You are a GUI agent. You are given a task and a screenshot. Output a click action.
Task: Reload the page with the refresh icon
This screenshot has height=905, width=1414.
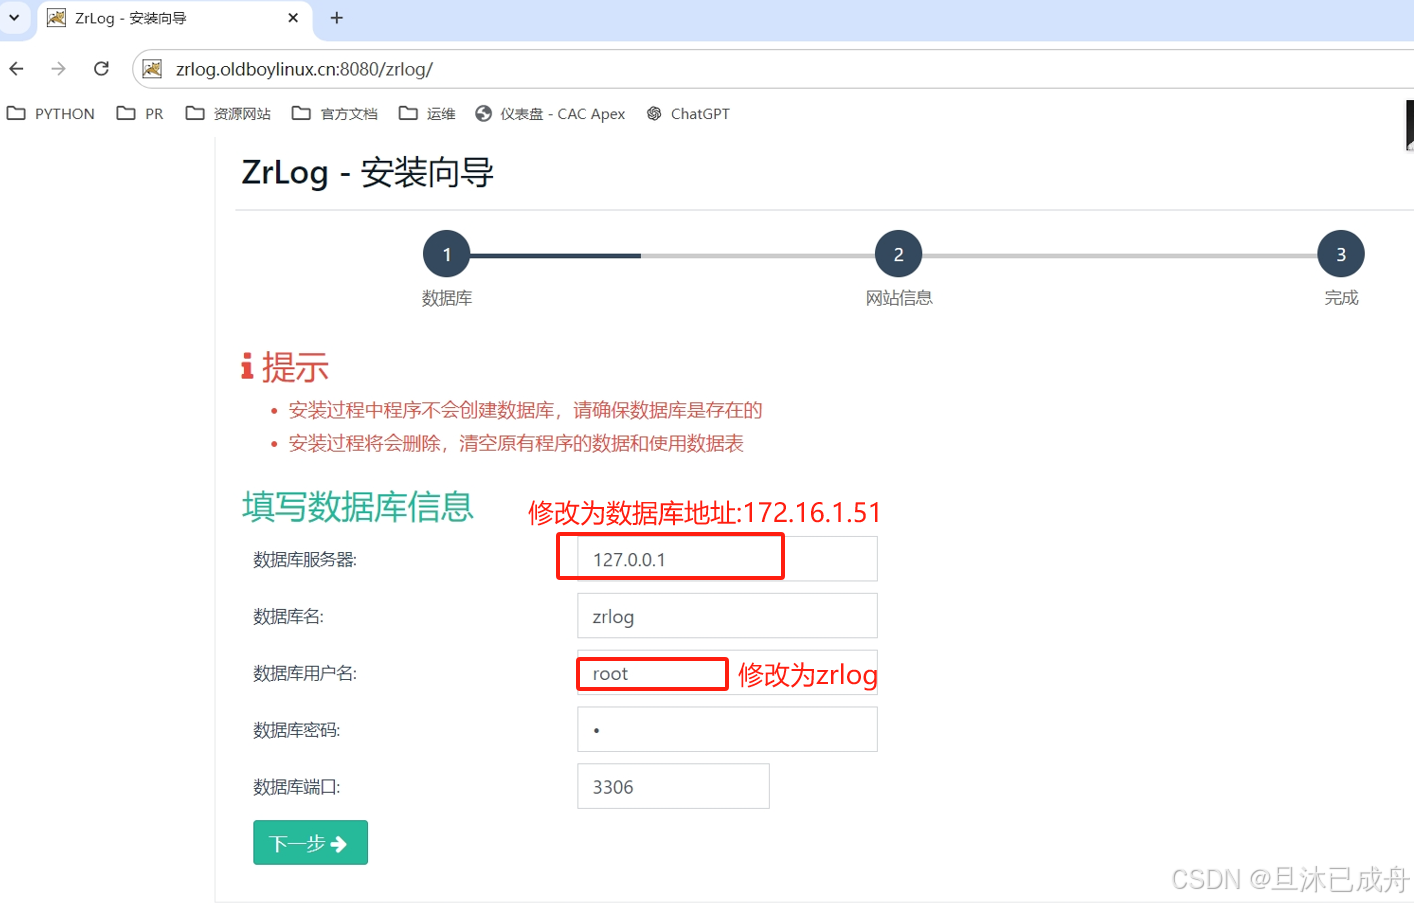tap(101, 69)
